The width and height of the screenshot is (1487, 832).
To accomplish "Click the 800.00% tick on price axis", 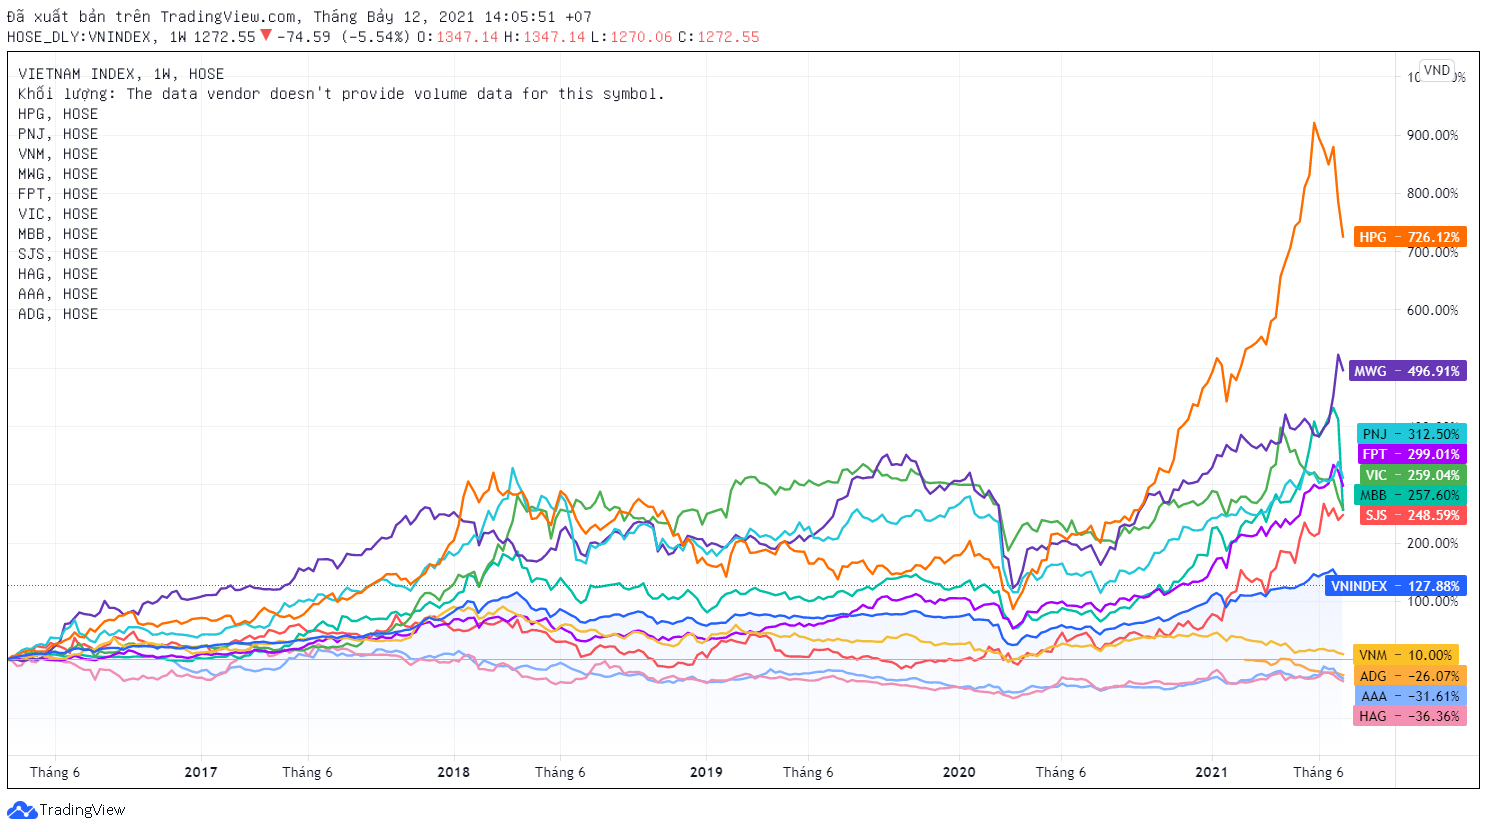I will coord(1433,193).
